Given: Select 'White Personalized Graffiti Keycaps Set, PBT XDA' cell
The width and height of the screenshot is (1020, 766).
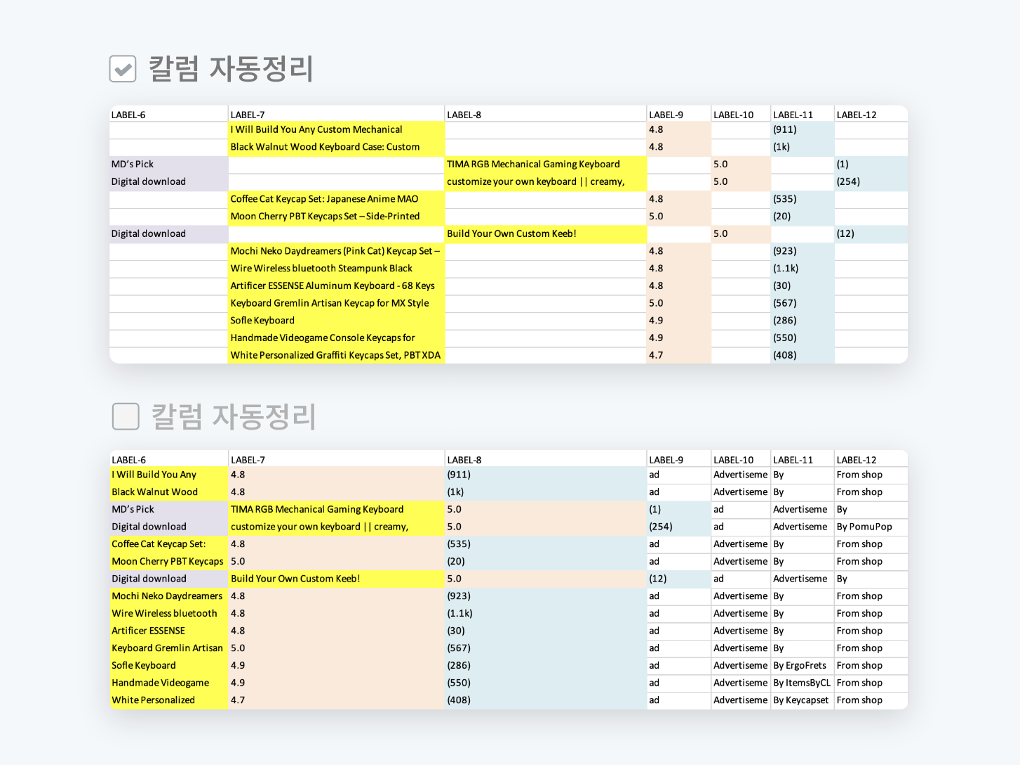Looking at the screenshot, I should [336, 355].
